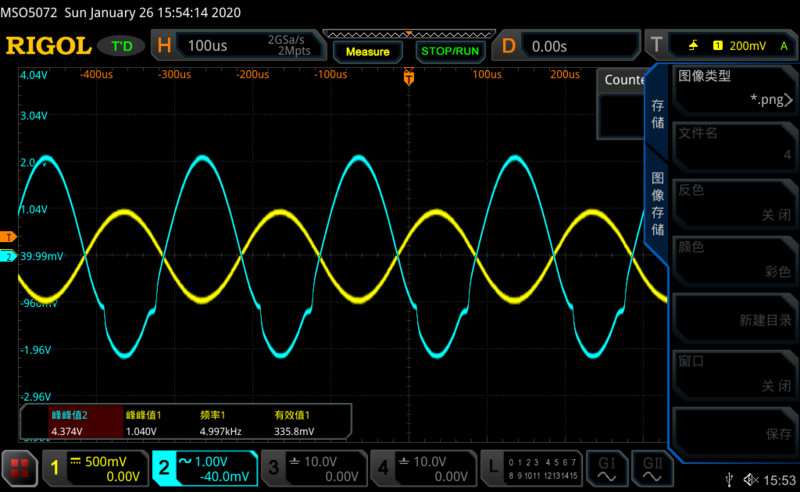The width and height of the screenshot is (800, 492).
Task: Select the GI waveform generator icon
Action: coord(607,467)
